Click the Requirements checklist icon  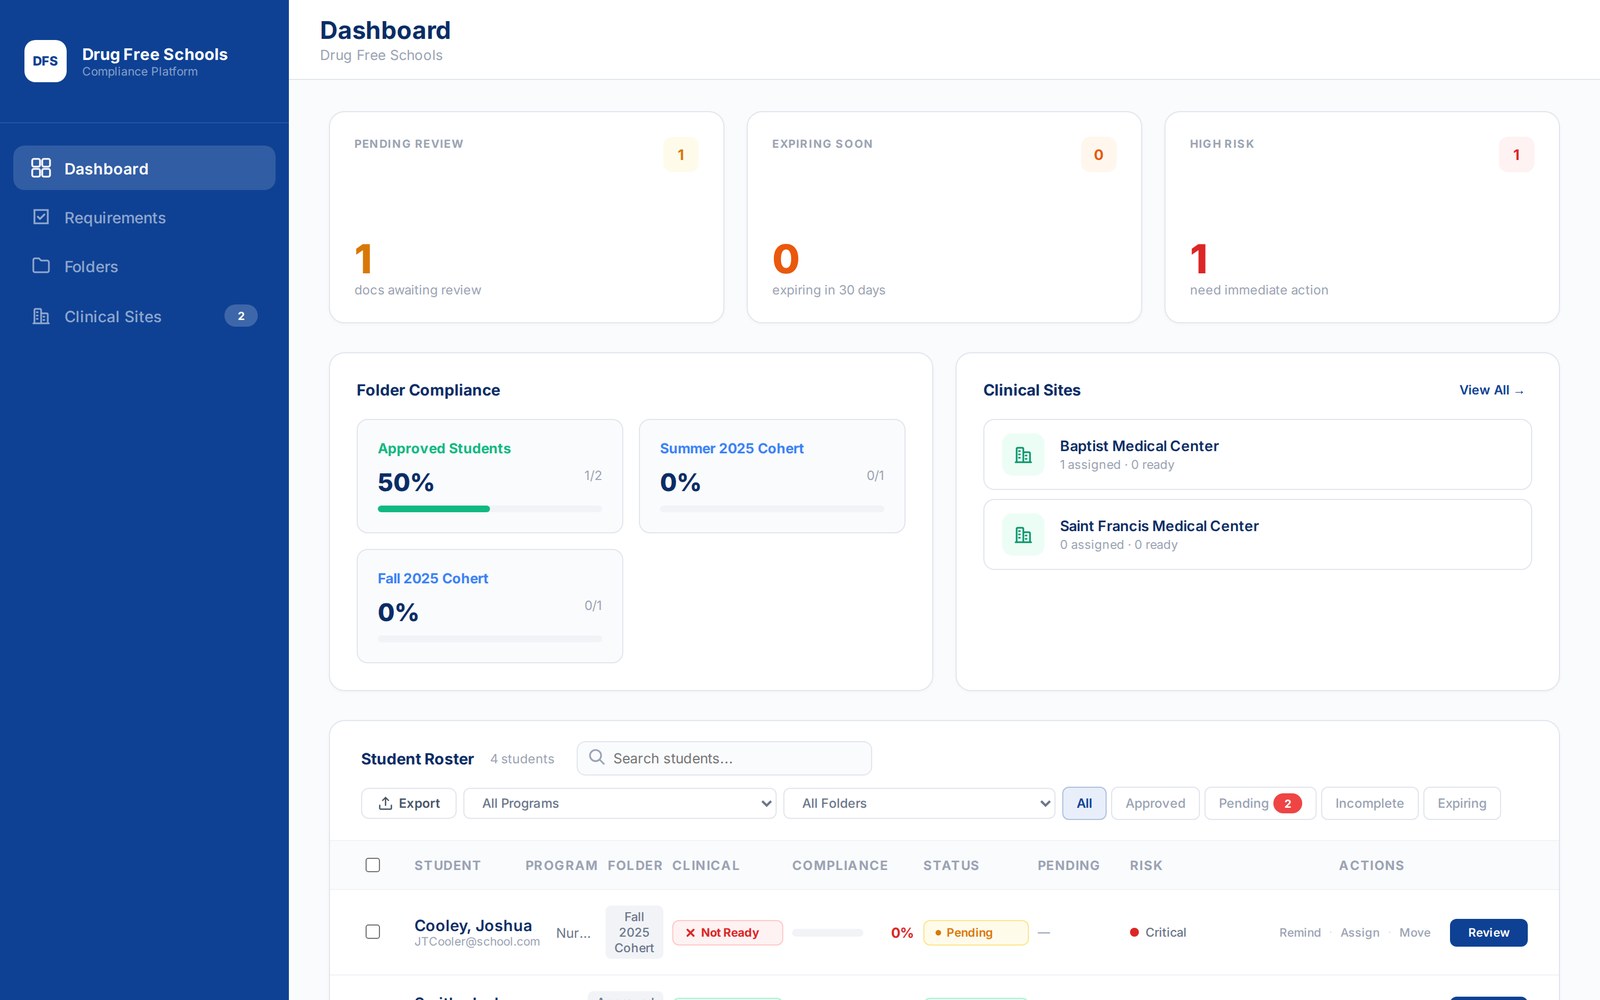41,217
